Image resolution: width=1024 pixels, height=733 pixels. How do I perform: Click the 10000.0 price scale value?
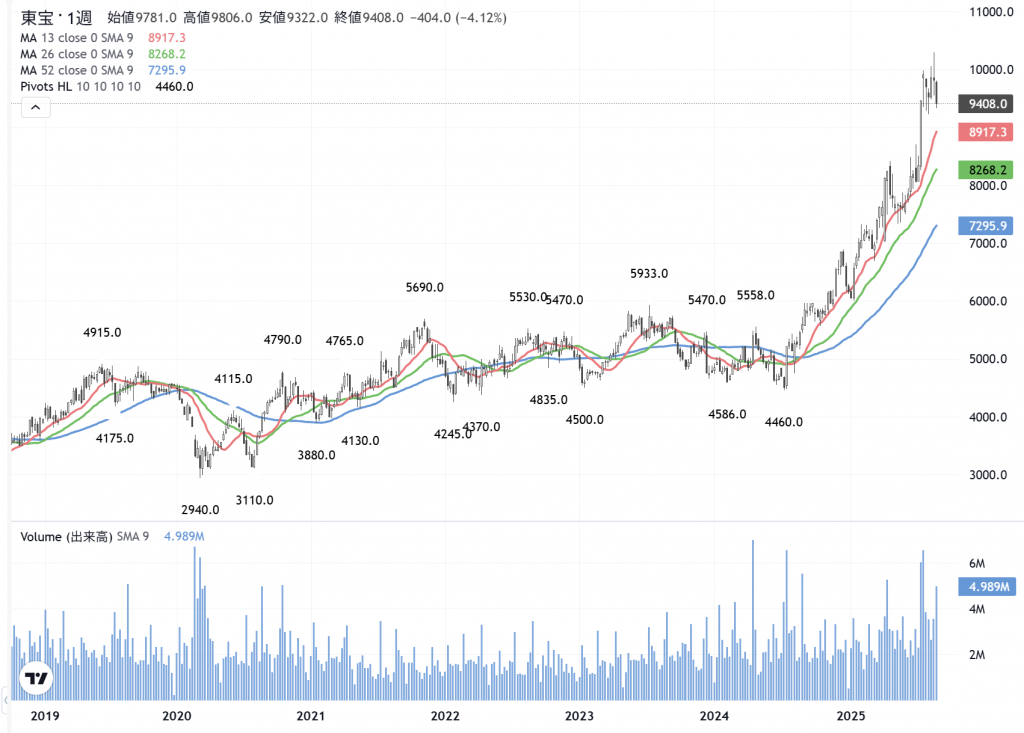pyautogui.click(x=991, y=70)
